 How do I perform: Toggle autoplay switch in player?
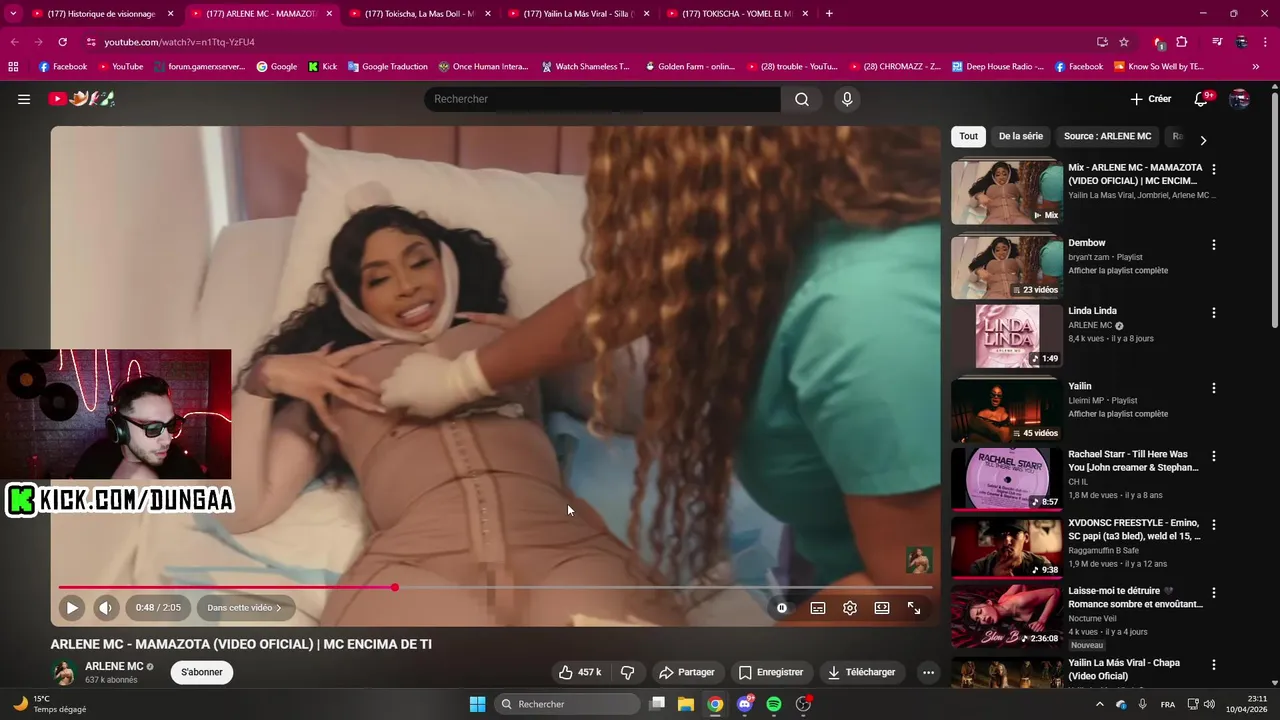782,607
